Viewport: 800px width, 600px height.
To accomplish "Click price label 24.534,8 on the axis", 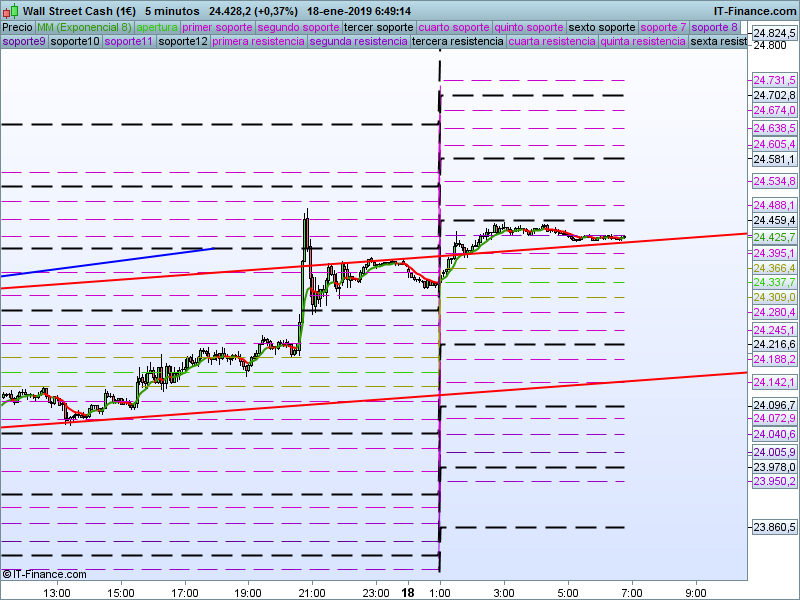I will pyautogui.click(x=774, y=181).
